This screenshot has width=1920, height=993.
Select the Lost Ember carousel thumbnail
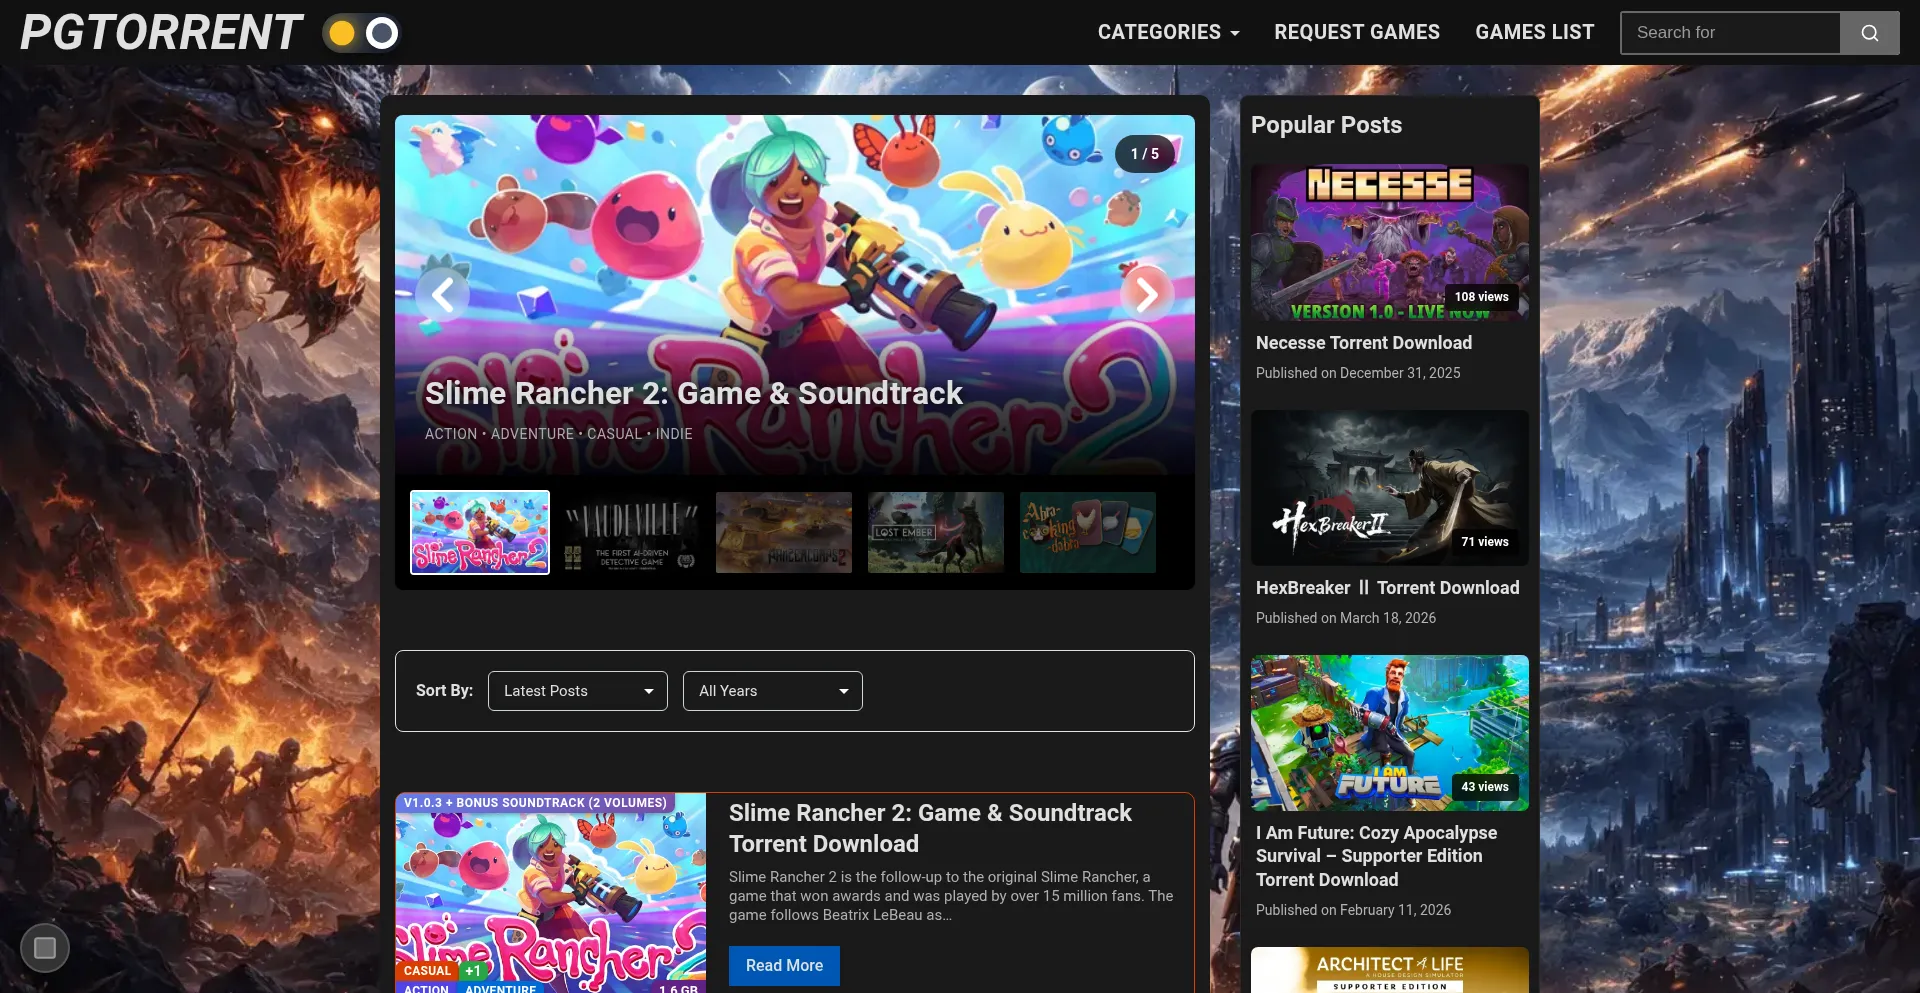coord(936,532)
